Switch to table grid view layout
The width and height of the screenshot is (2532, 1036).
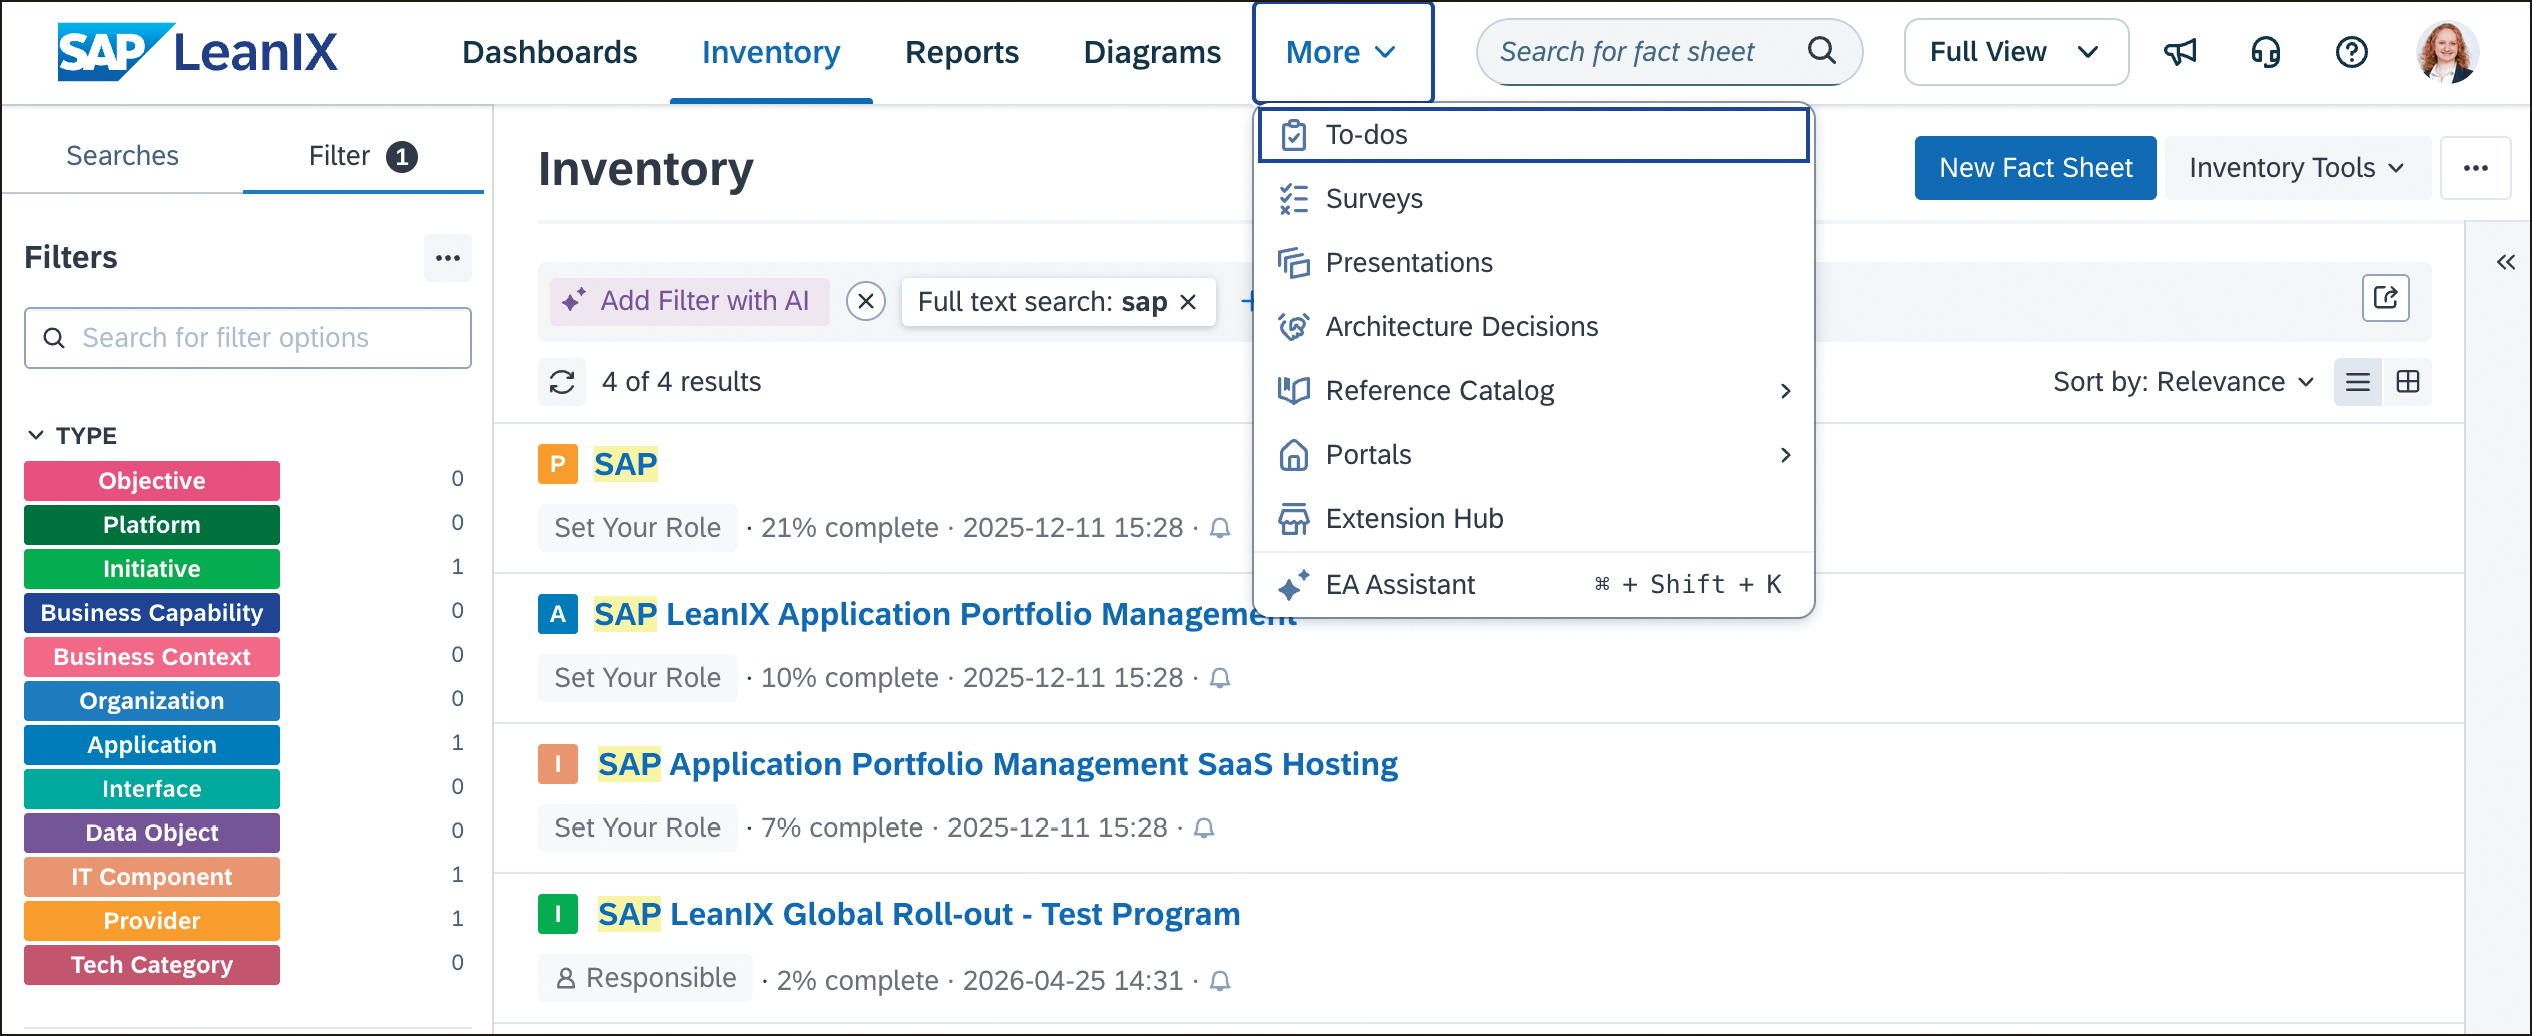click(2408, 382)
